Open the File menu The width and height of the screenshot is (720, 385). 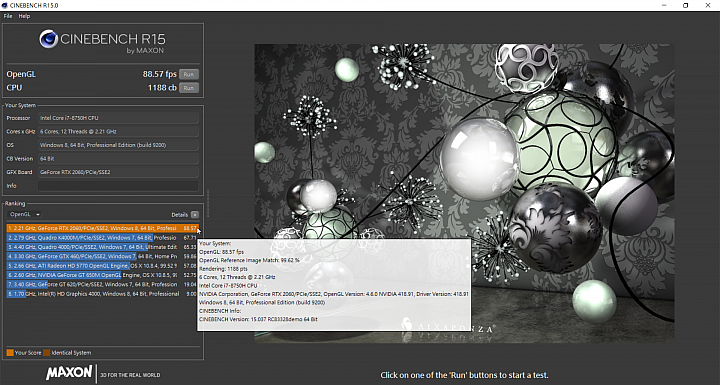[x=8, y=16]
